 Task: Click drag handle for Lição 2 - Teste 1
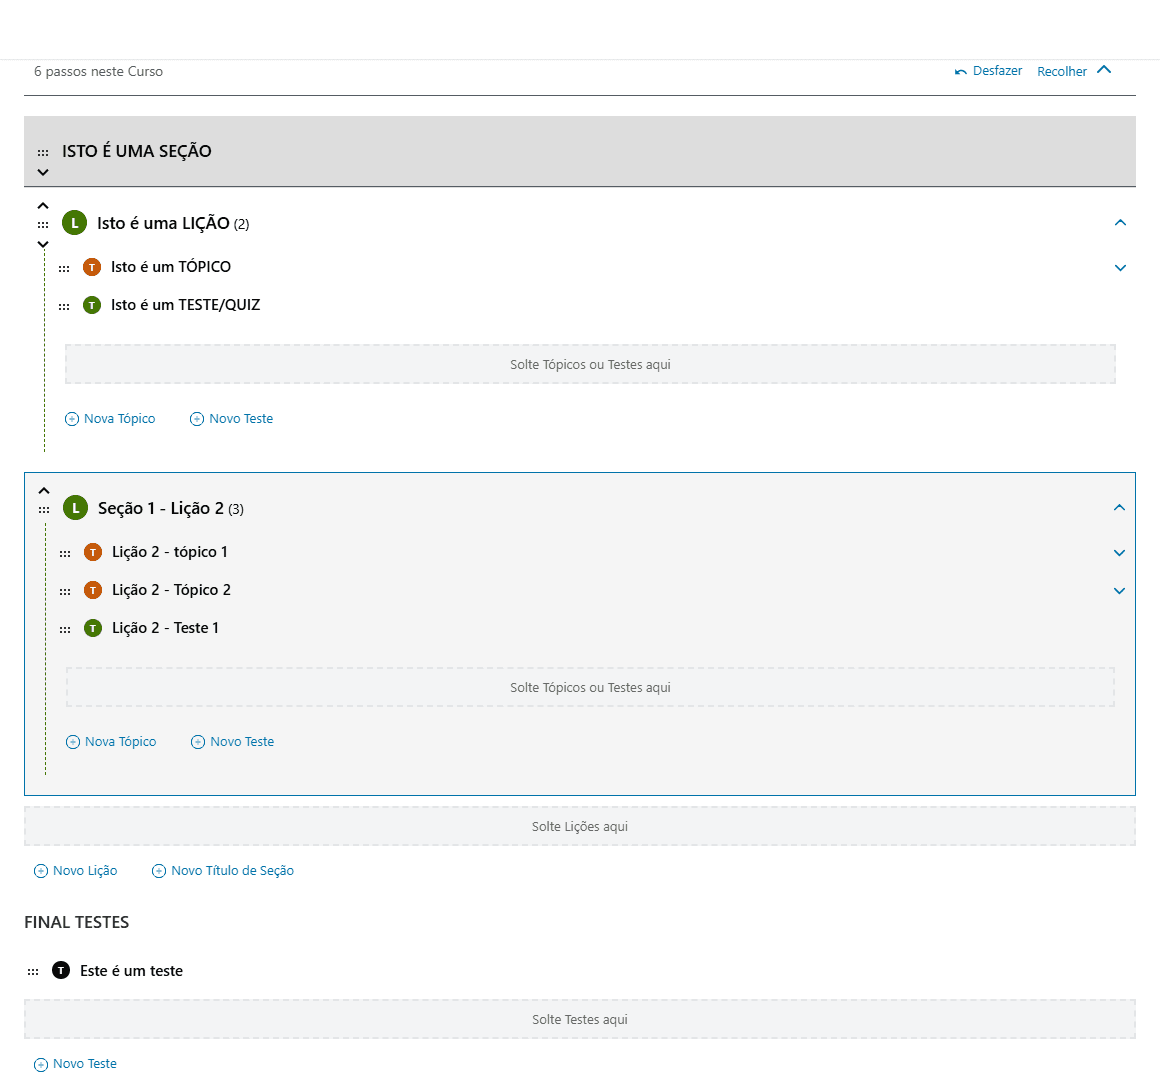tap(65, 629)
